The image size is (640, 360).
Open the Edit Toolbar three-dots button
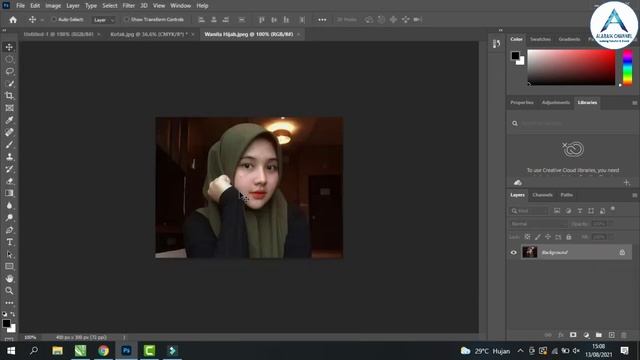[x=9, y=303]
